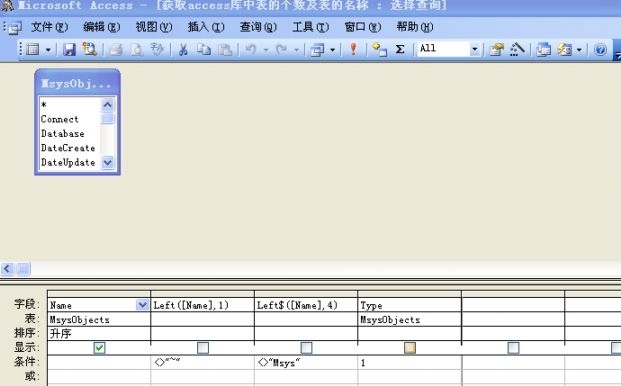Image resolution: width=621 pixels, height=386 pixels.
Task: Click the Totals sigma icon
Action: coord(400,49)
